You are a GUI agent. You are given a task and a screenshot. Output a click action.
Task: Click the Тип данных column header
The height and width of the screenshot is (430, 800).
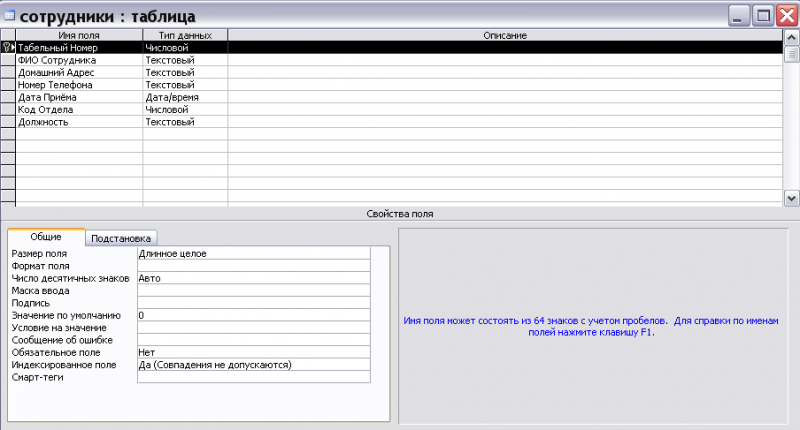click(x=185, y=35)
